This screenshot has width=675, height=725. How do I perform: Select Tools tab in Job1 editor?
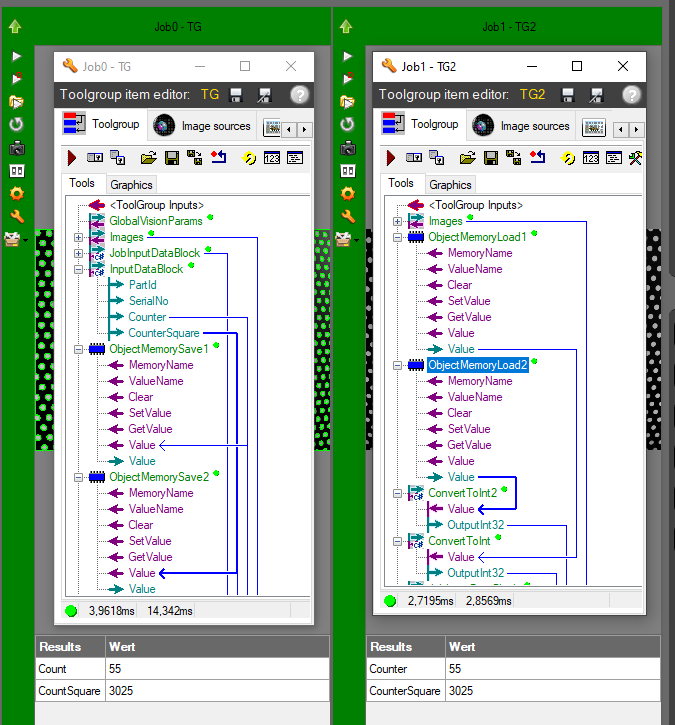(401, 183)
